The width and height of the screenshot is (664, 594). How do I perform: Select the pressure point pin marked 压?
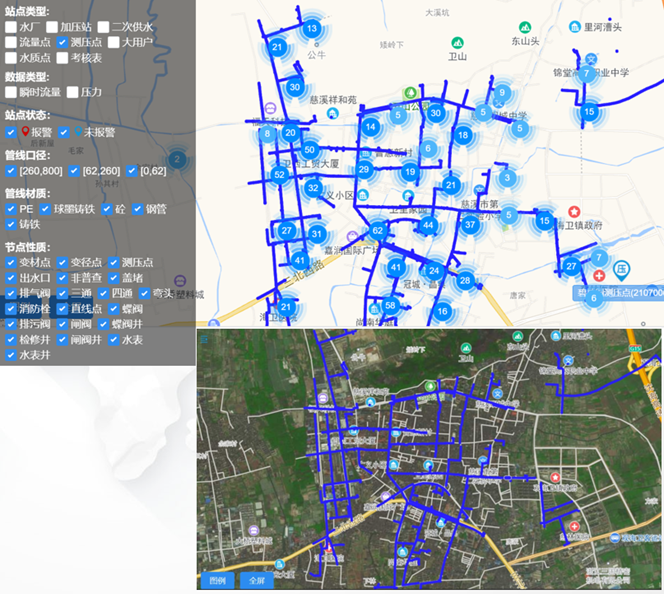coord(621,270)
